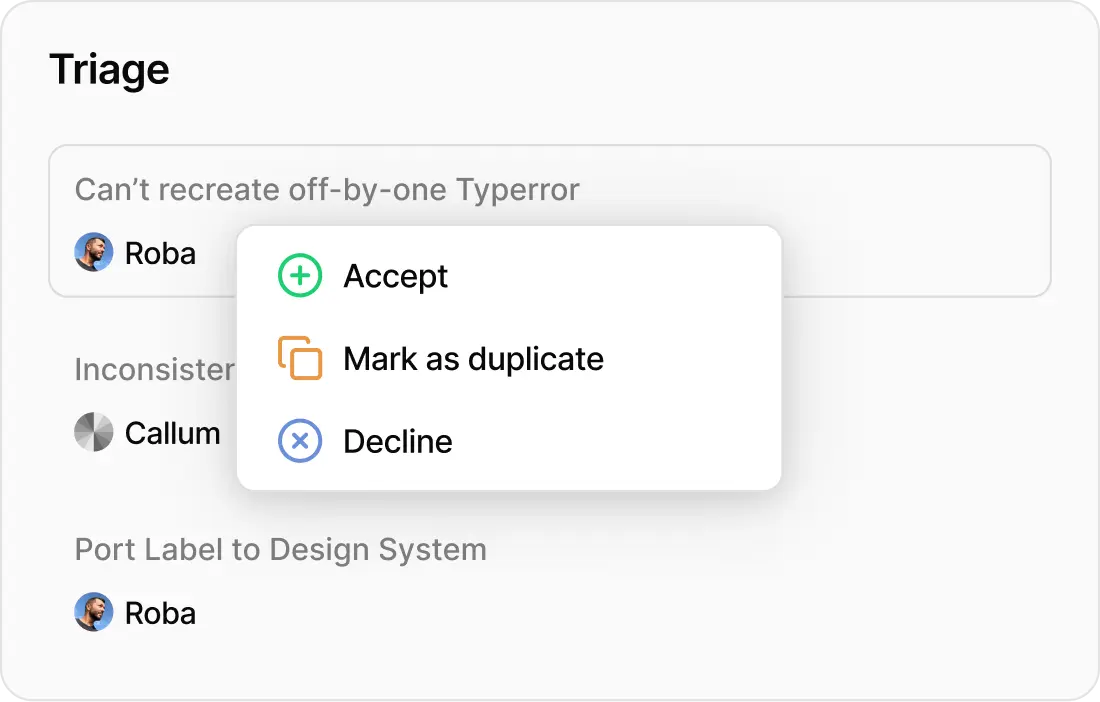Open the Can't recreate off-by-one Typerror issue
Screen dimensions: 1100x702
(328, 190)
